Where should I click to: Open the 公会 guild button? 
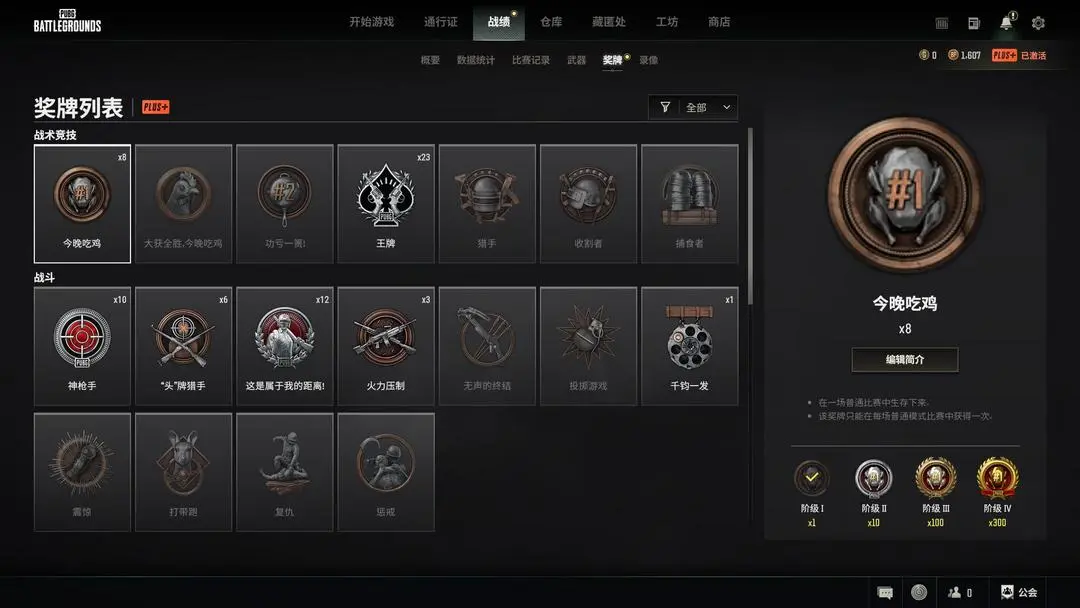(x=1019, y=592)
